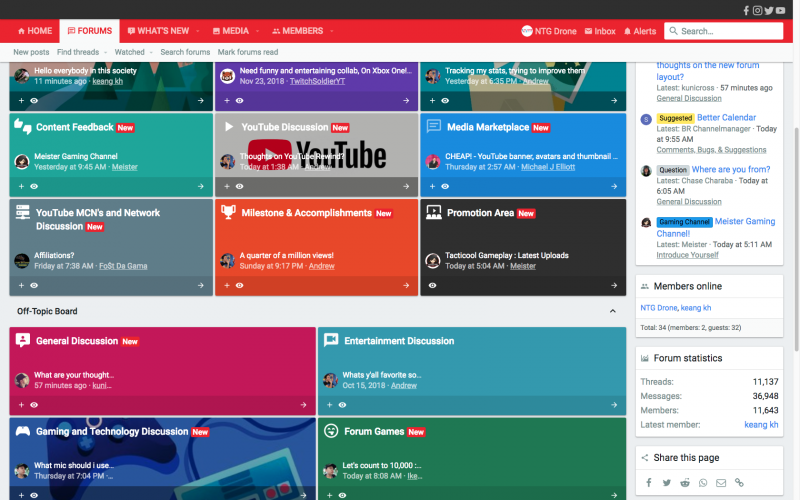Toggle watch eye on General Discussion forum

[34, 405]
